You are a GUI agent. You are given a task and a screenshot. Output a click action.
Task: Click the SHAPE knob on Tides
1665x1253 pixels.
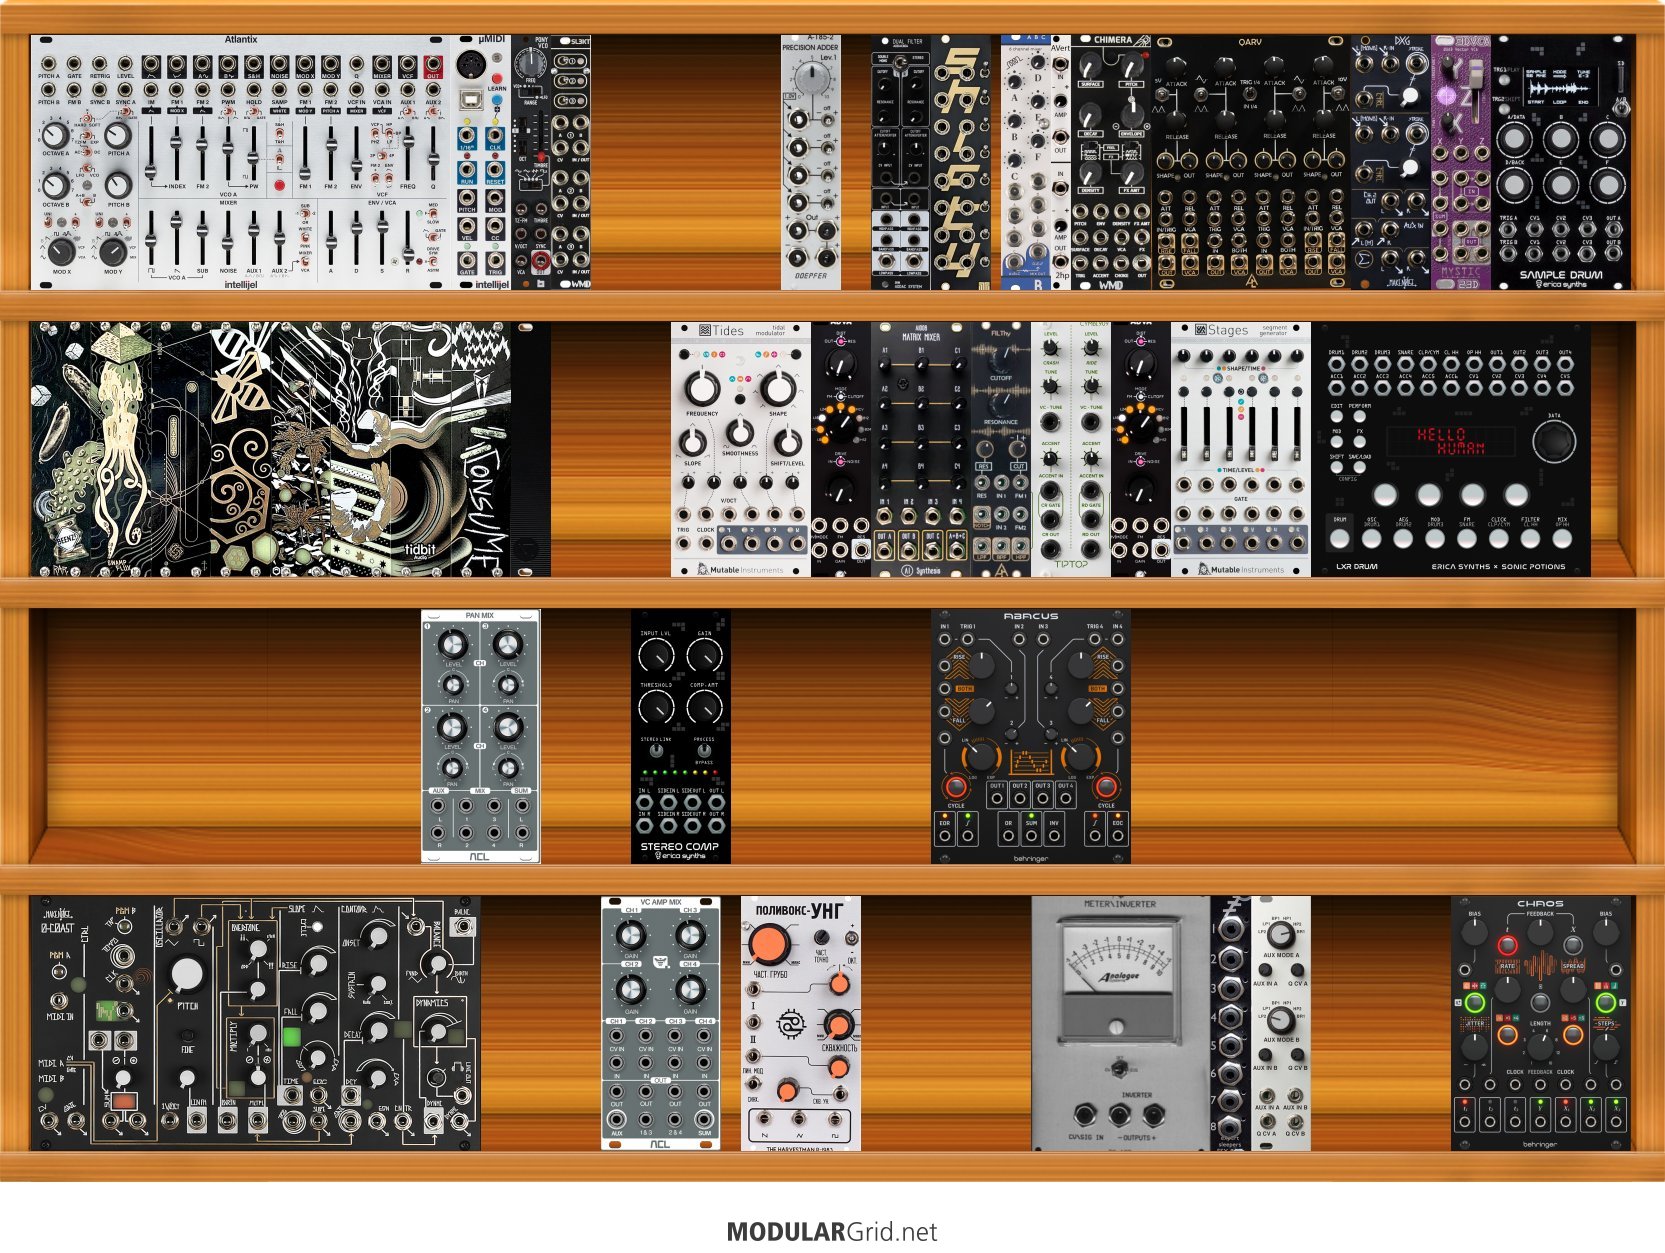point(777,386)
